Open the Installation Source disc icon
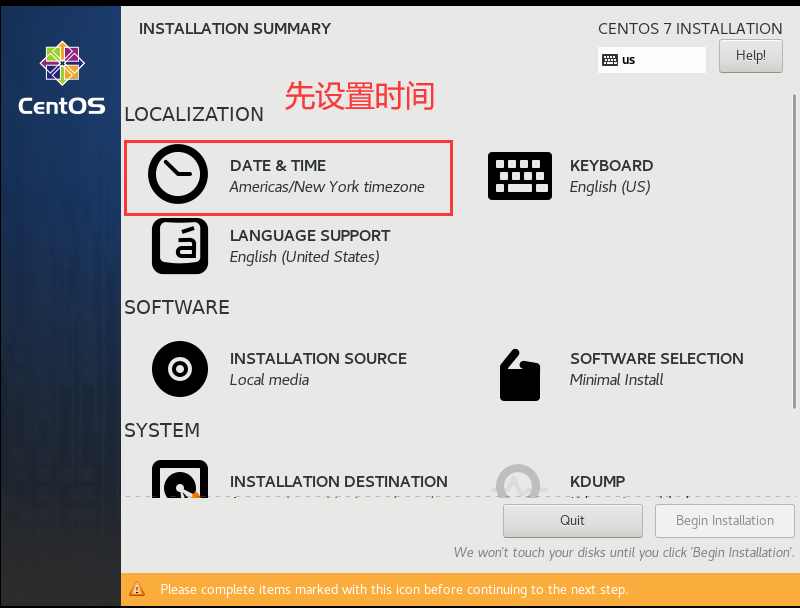800x608 pixels. (x=180, y=369)
